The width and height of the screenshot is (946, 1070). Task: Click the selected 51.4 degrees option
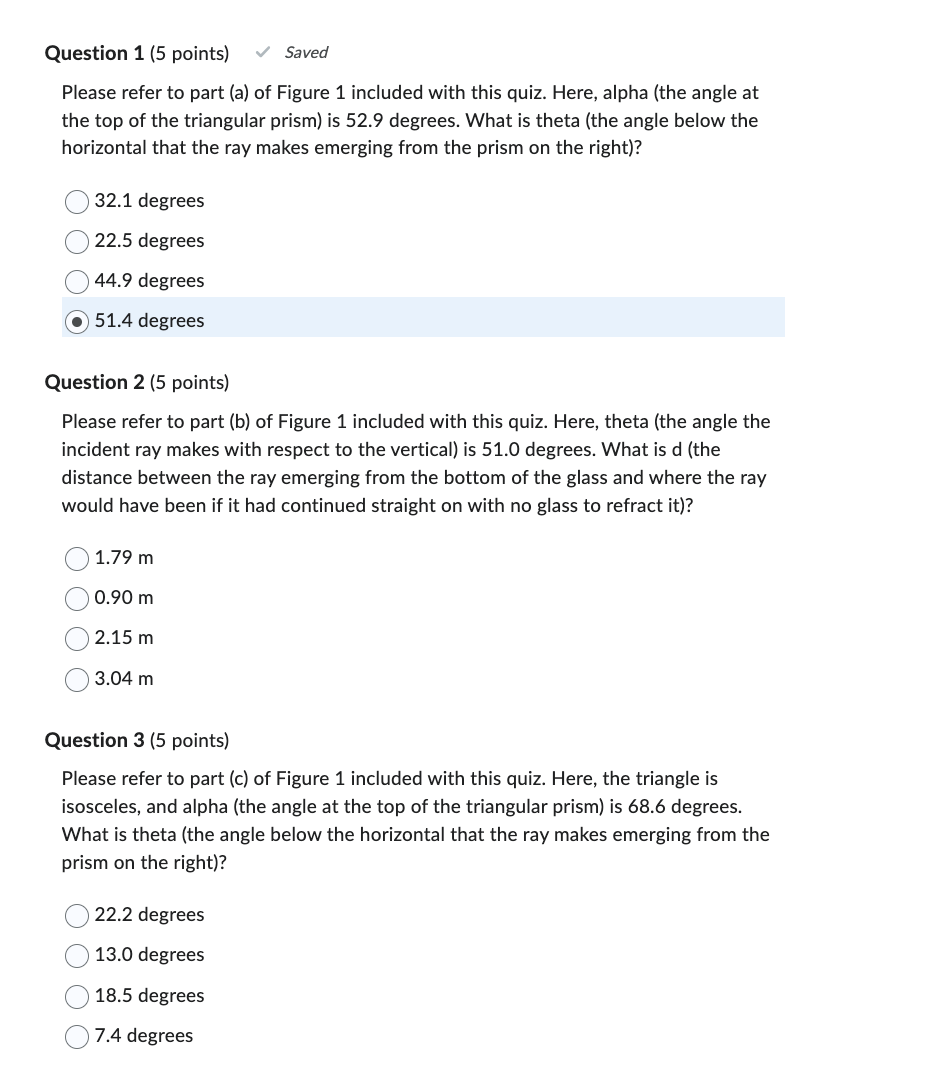click(76, 322)
